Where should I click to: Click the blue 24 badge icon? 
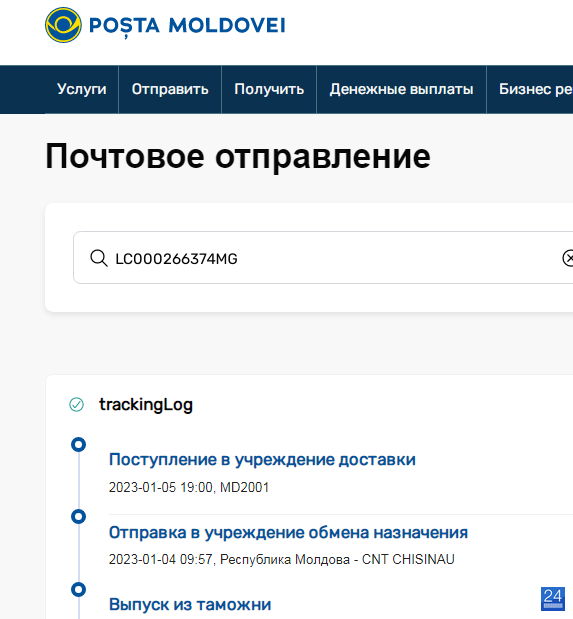point(553,598)
